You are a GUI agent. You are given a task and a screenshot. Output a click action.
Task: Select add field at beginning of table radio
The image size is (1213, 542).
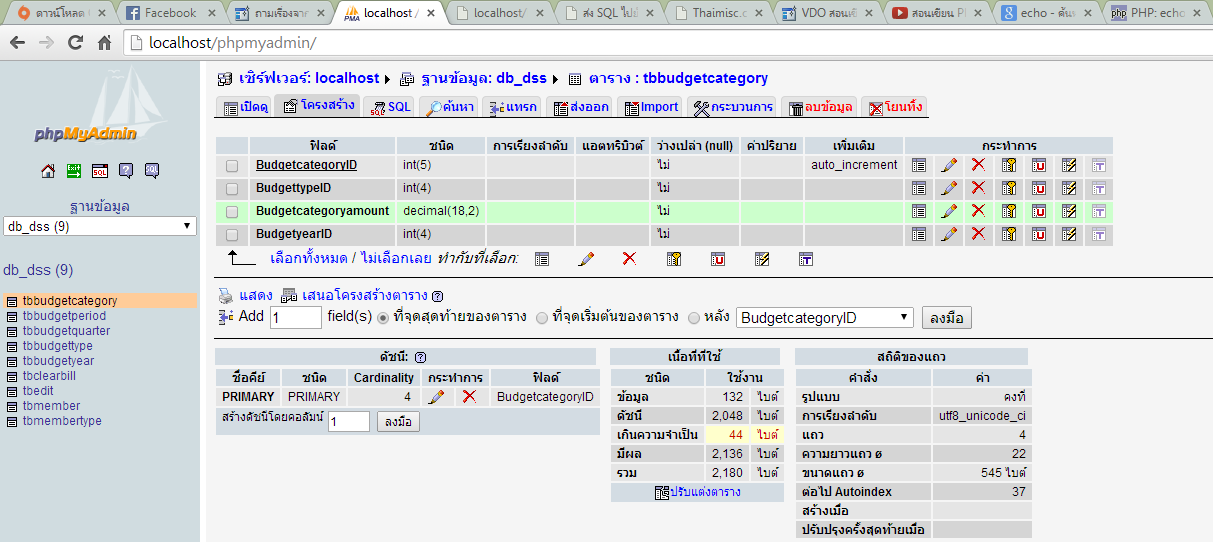(542, 318)
